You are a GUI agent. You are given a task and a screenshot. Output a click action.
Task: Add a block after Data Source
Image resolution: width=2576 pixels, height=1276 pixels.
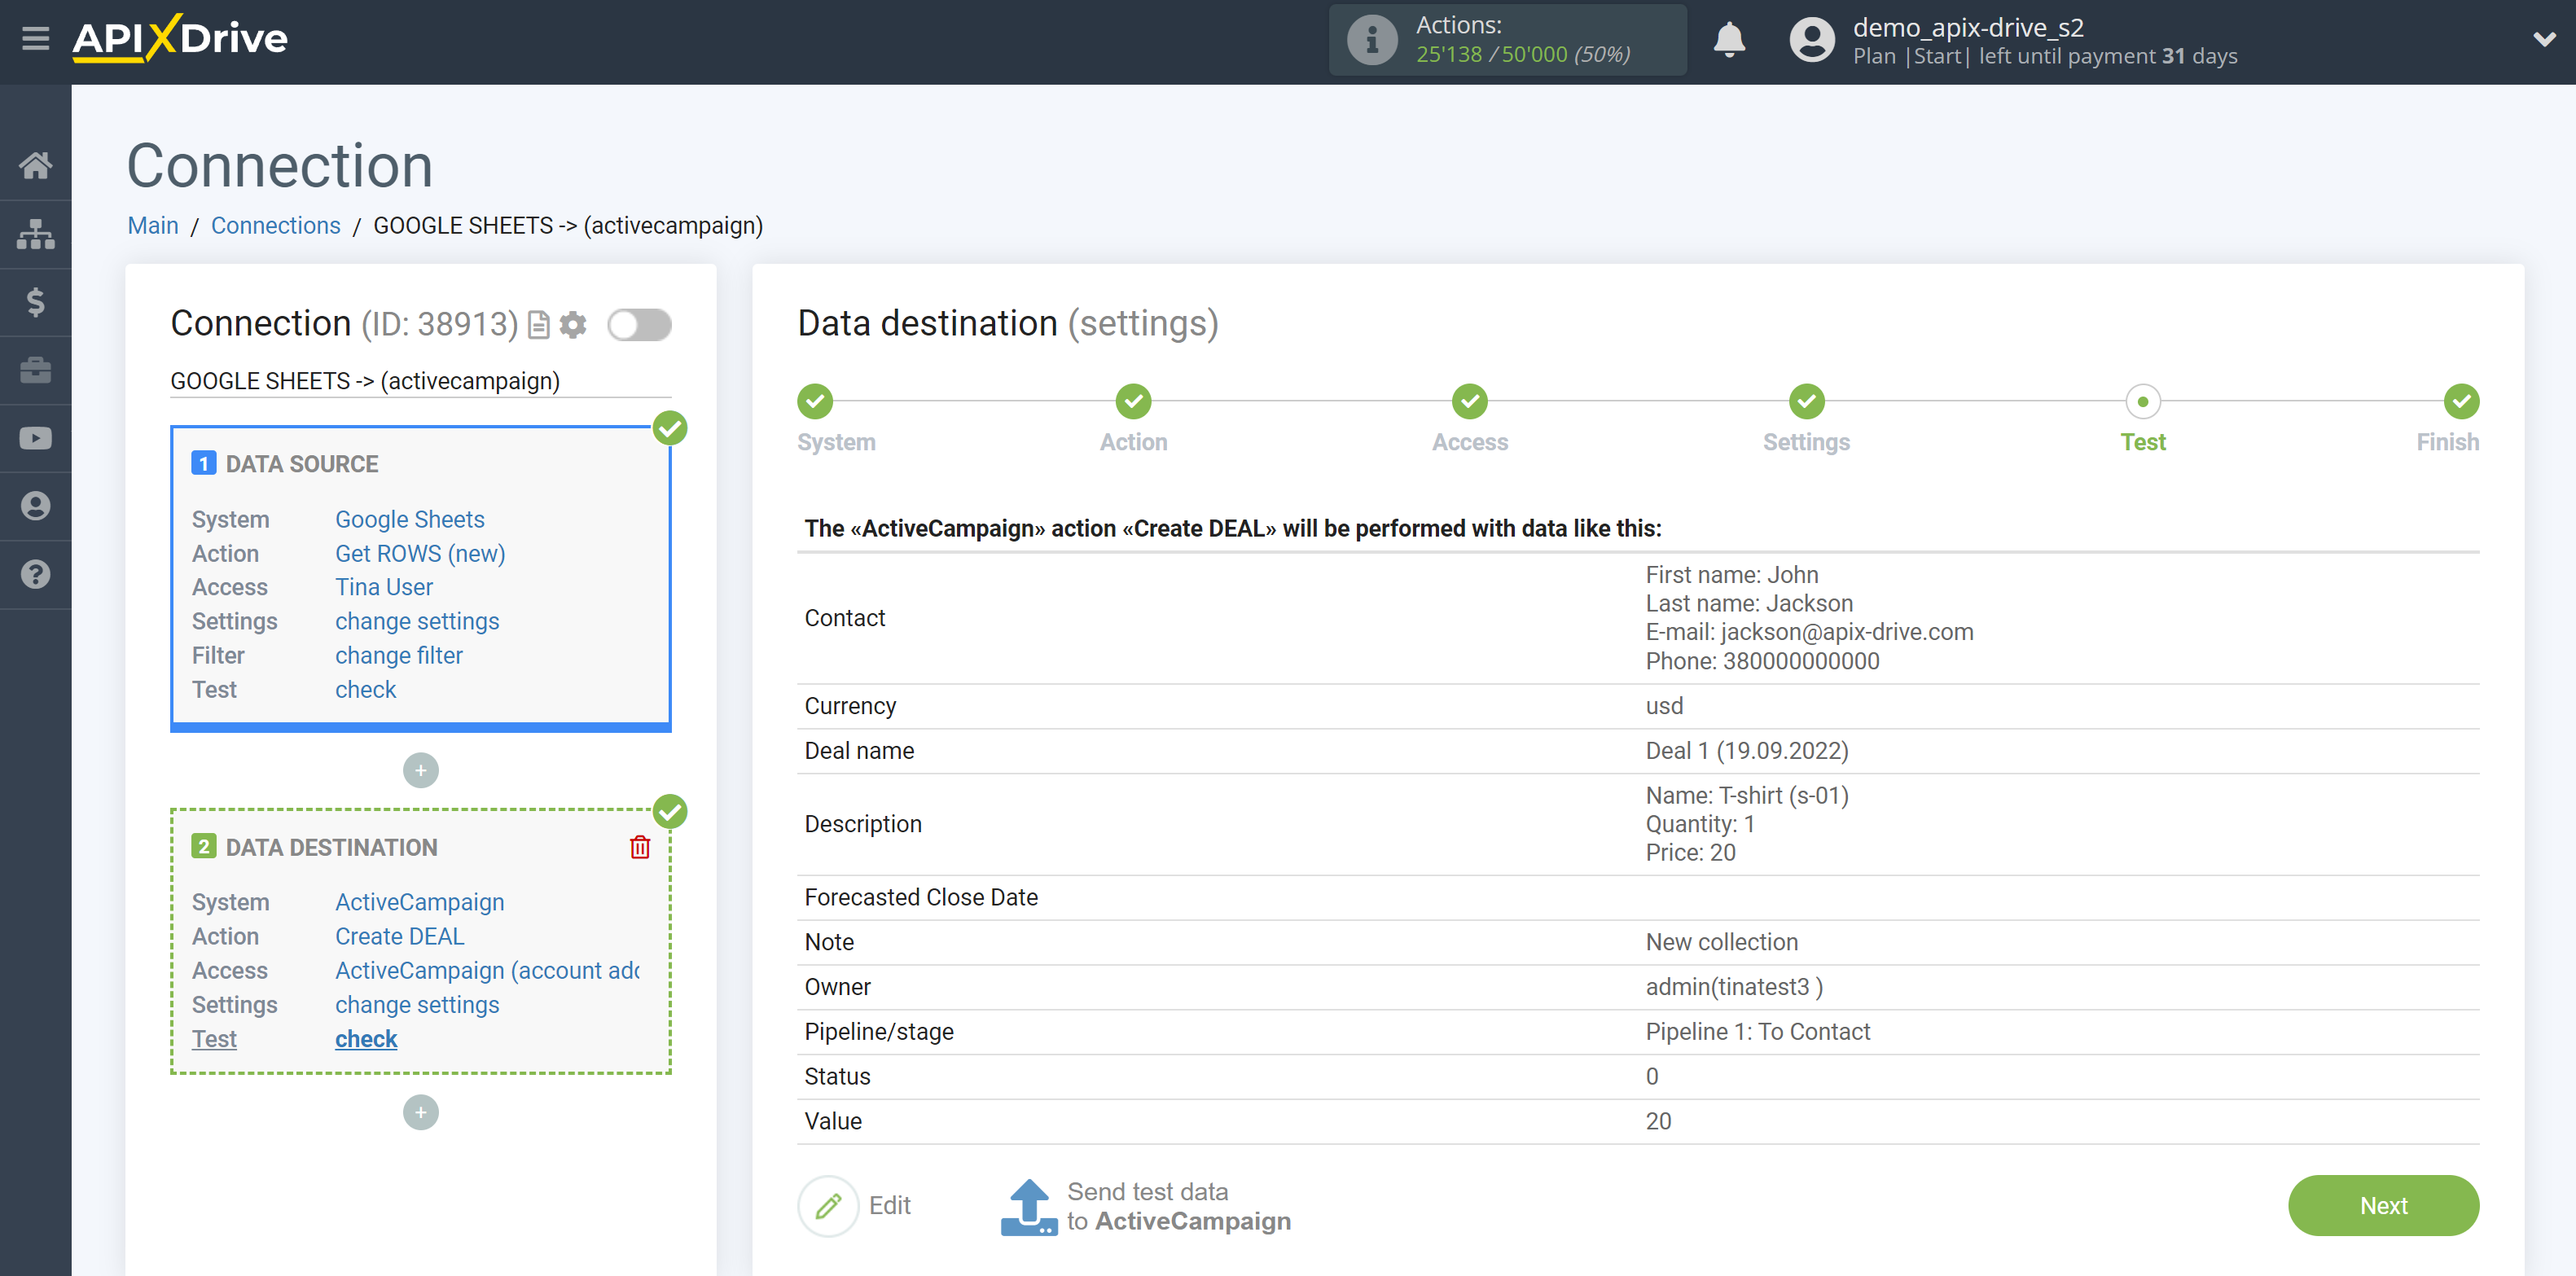click(x=420, y=770)
